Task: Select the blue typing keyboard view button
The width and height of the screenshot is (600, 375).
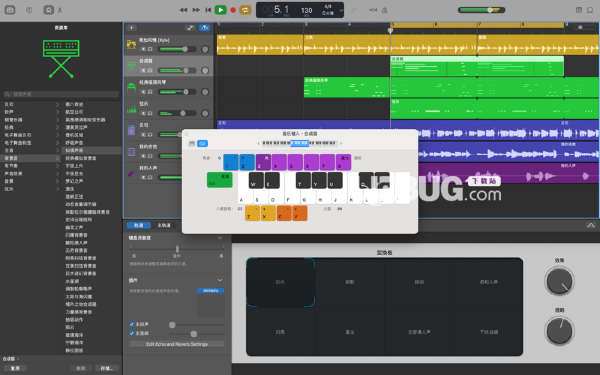Action: (202, 143)
